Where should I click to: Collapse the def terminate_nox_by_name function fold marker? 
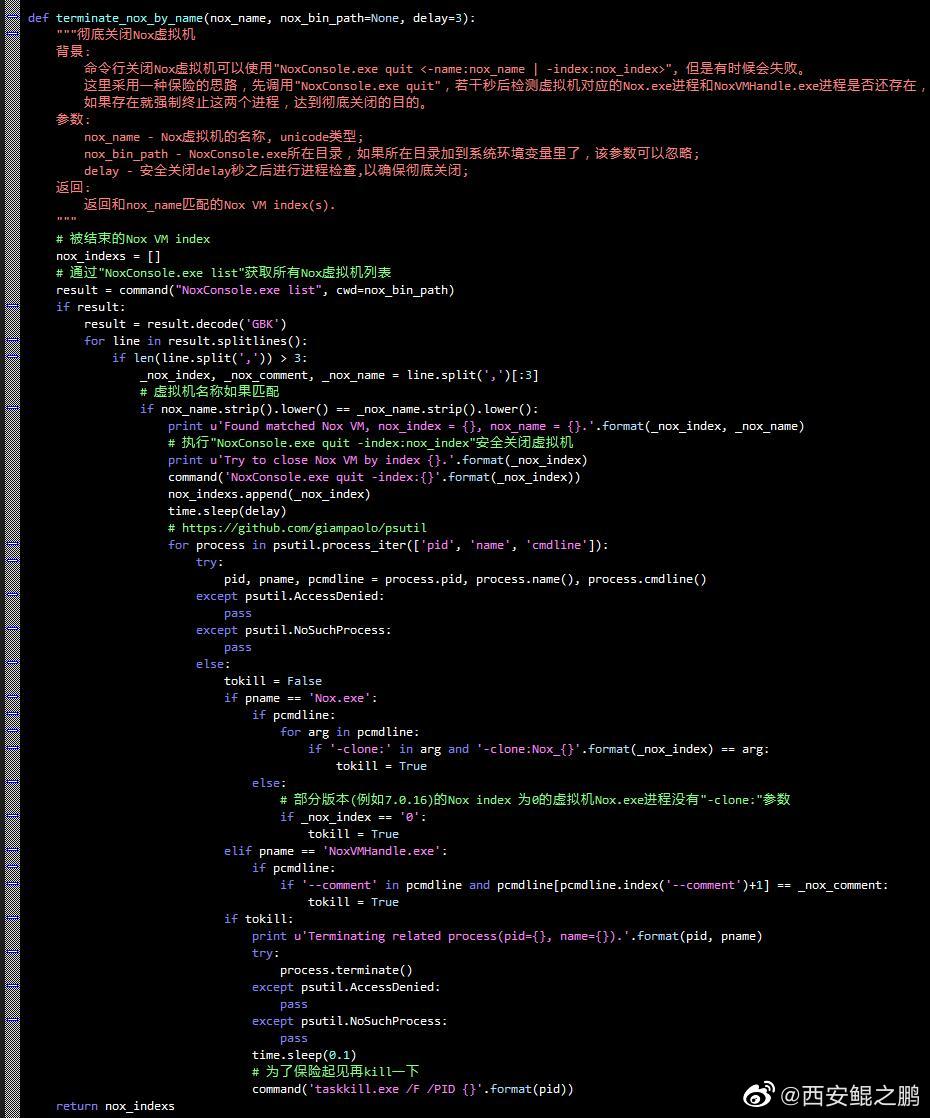(12, 18)
